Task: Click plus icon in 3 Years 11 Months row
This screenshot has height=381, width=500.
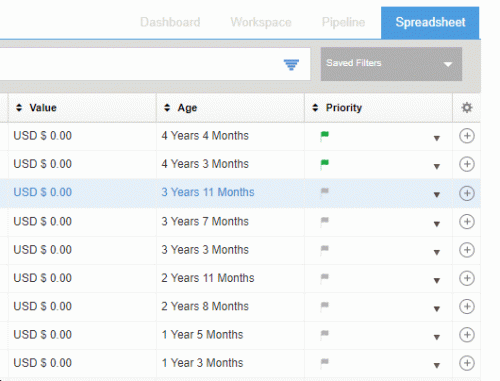Action: [x=467, y=193]
